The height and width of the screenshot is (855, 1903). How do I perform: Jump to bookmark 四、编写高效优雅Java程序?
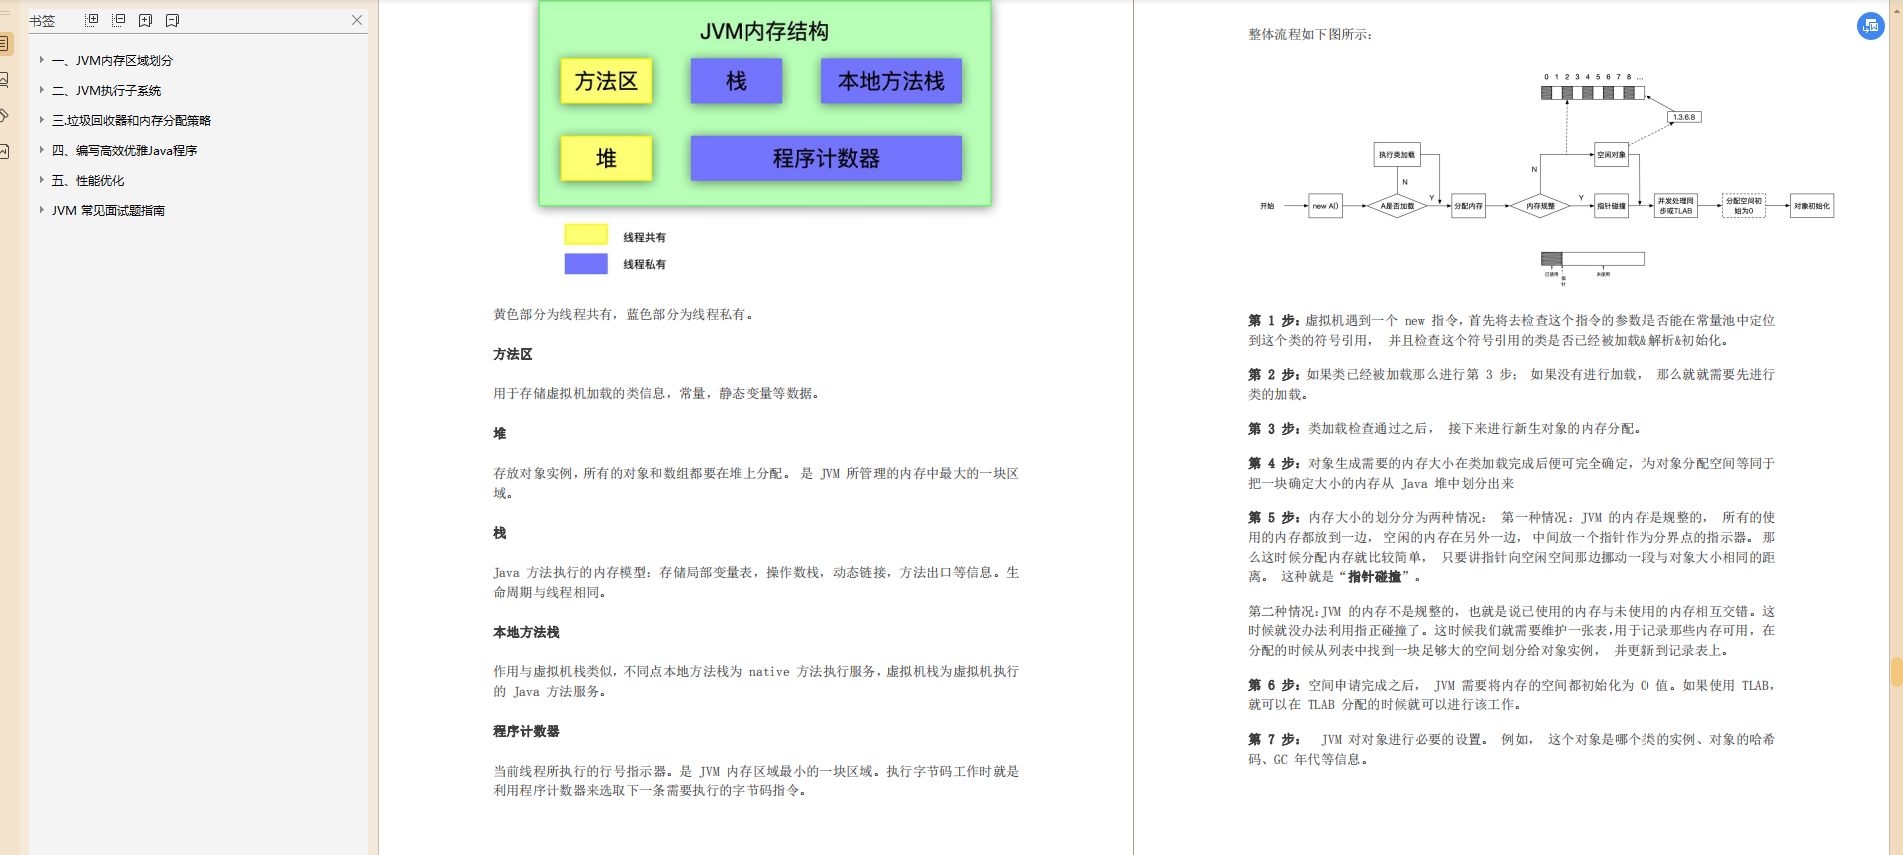pyautogui.click(x=124, y=151)
